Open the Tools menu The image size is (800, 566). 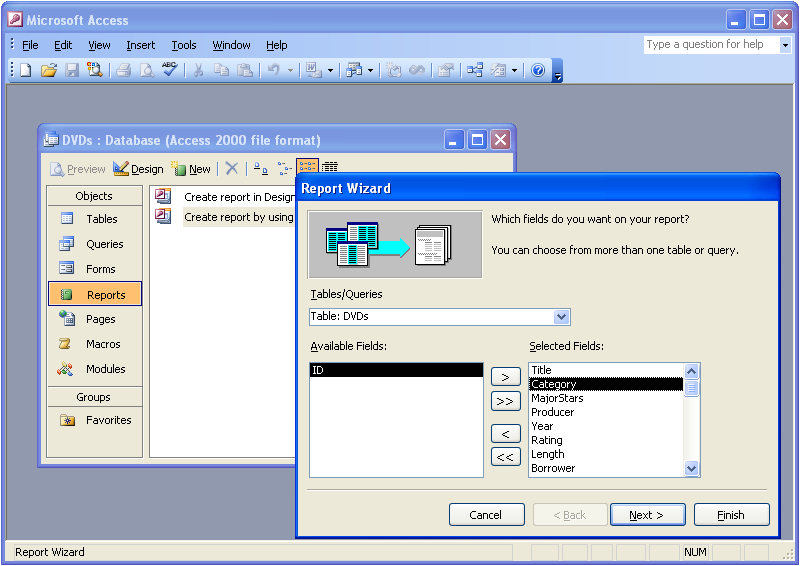184,45
